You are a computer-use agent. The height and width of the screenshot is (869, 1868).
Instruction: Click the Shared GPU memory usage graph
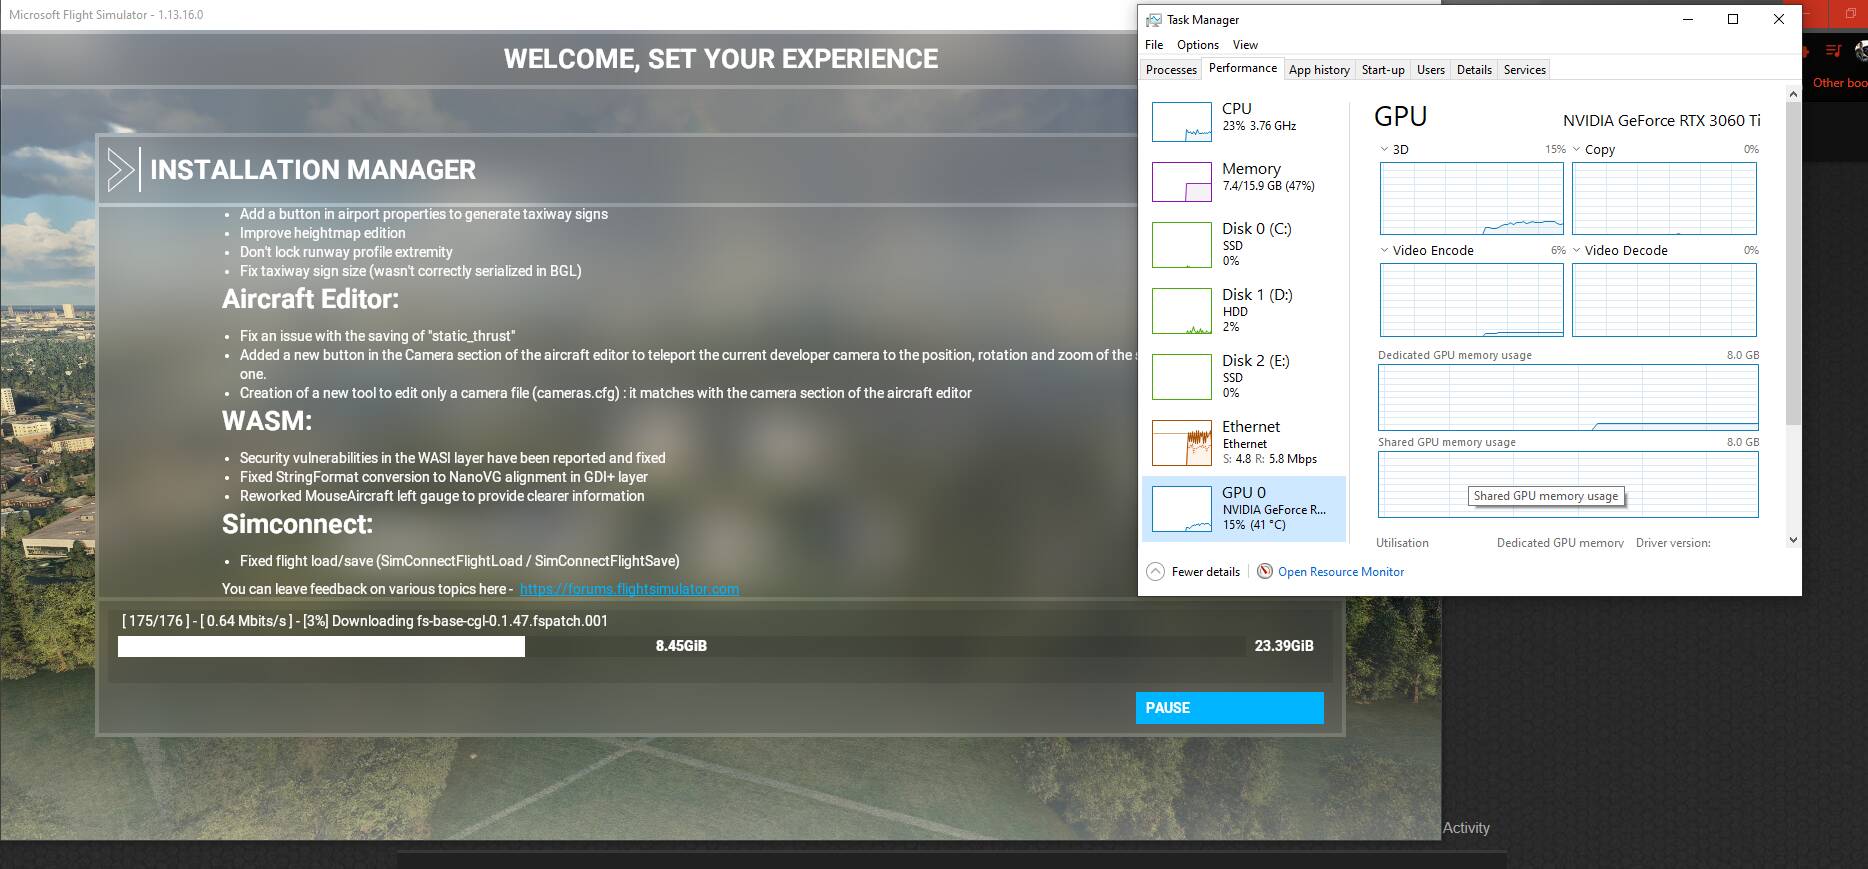click(x=1567, y=484)
